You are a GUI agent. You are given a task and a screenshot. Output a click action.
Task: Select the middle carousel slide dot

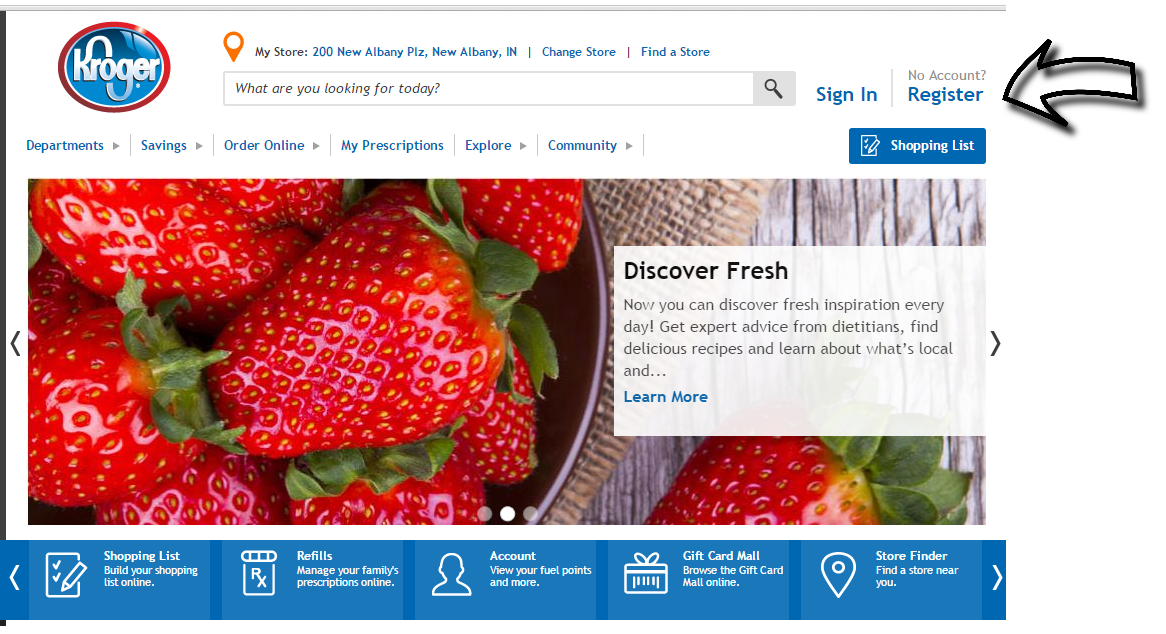[x=507, y=514]
